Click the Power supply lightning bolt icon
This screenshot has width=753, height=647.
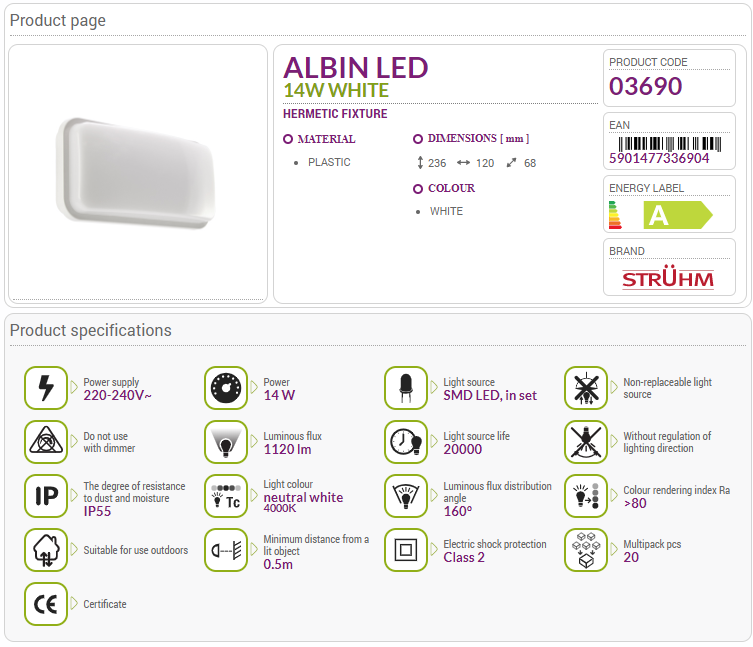pyautogui.click(x=46, y=388)
